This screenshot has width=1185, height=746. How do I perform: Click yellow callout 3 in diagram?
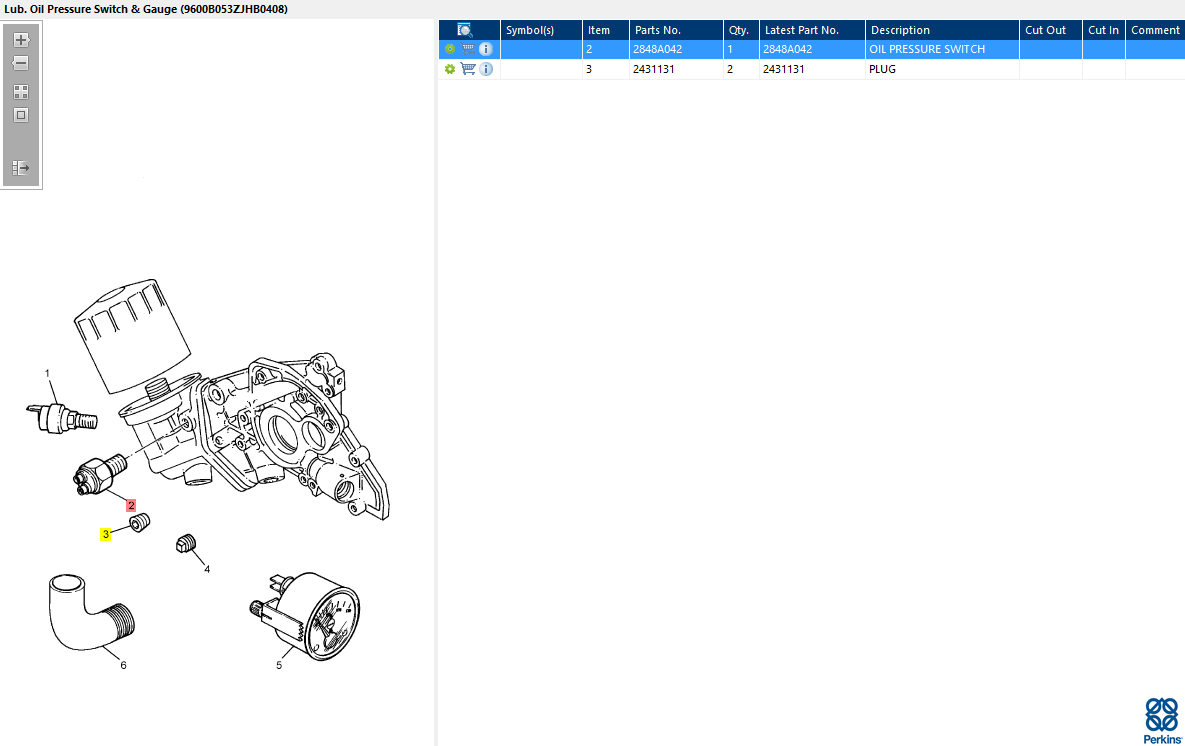tap(106, 534)
